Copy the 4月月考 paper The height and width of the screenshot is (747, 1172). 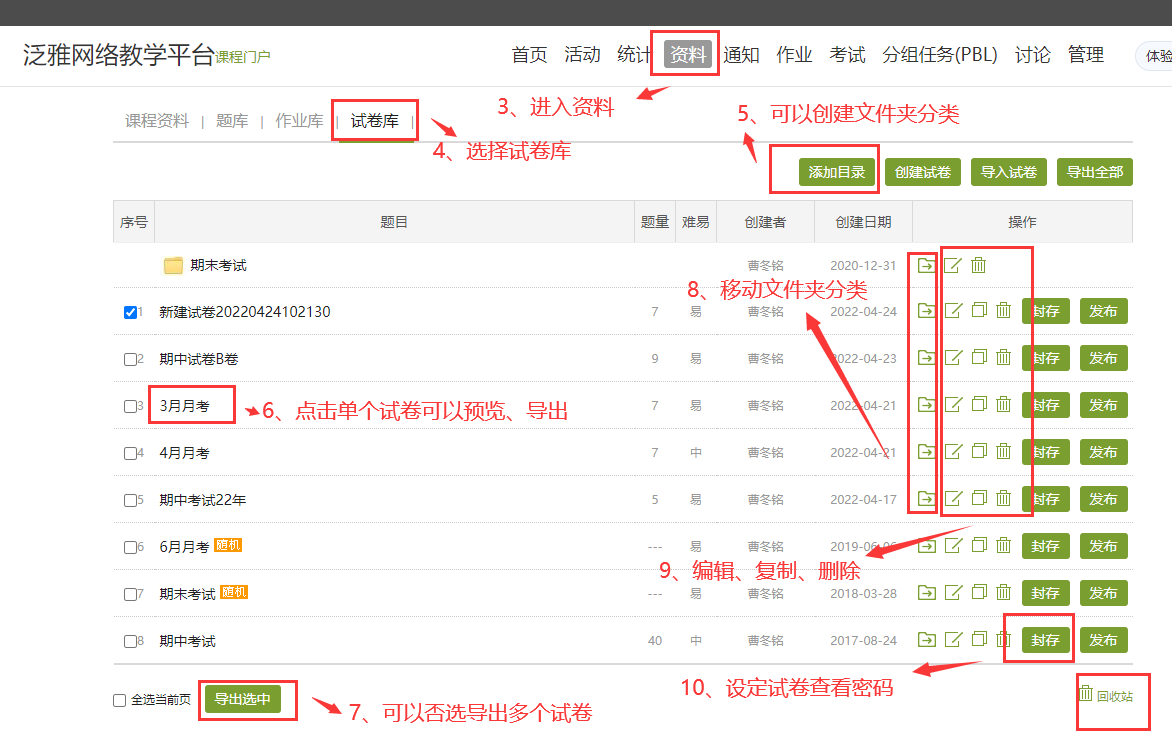click(979, 451)
